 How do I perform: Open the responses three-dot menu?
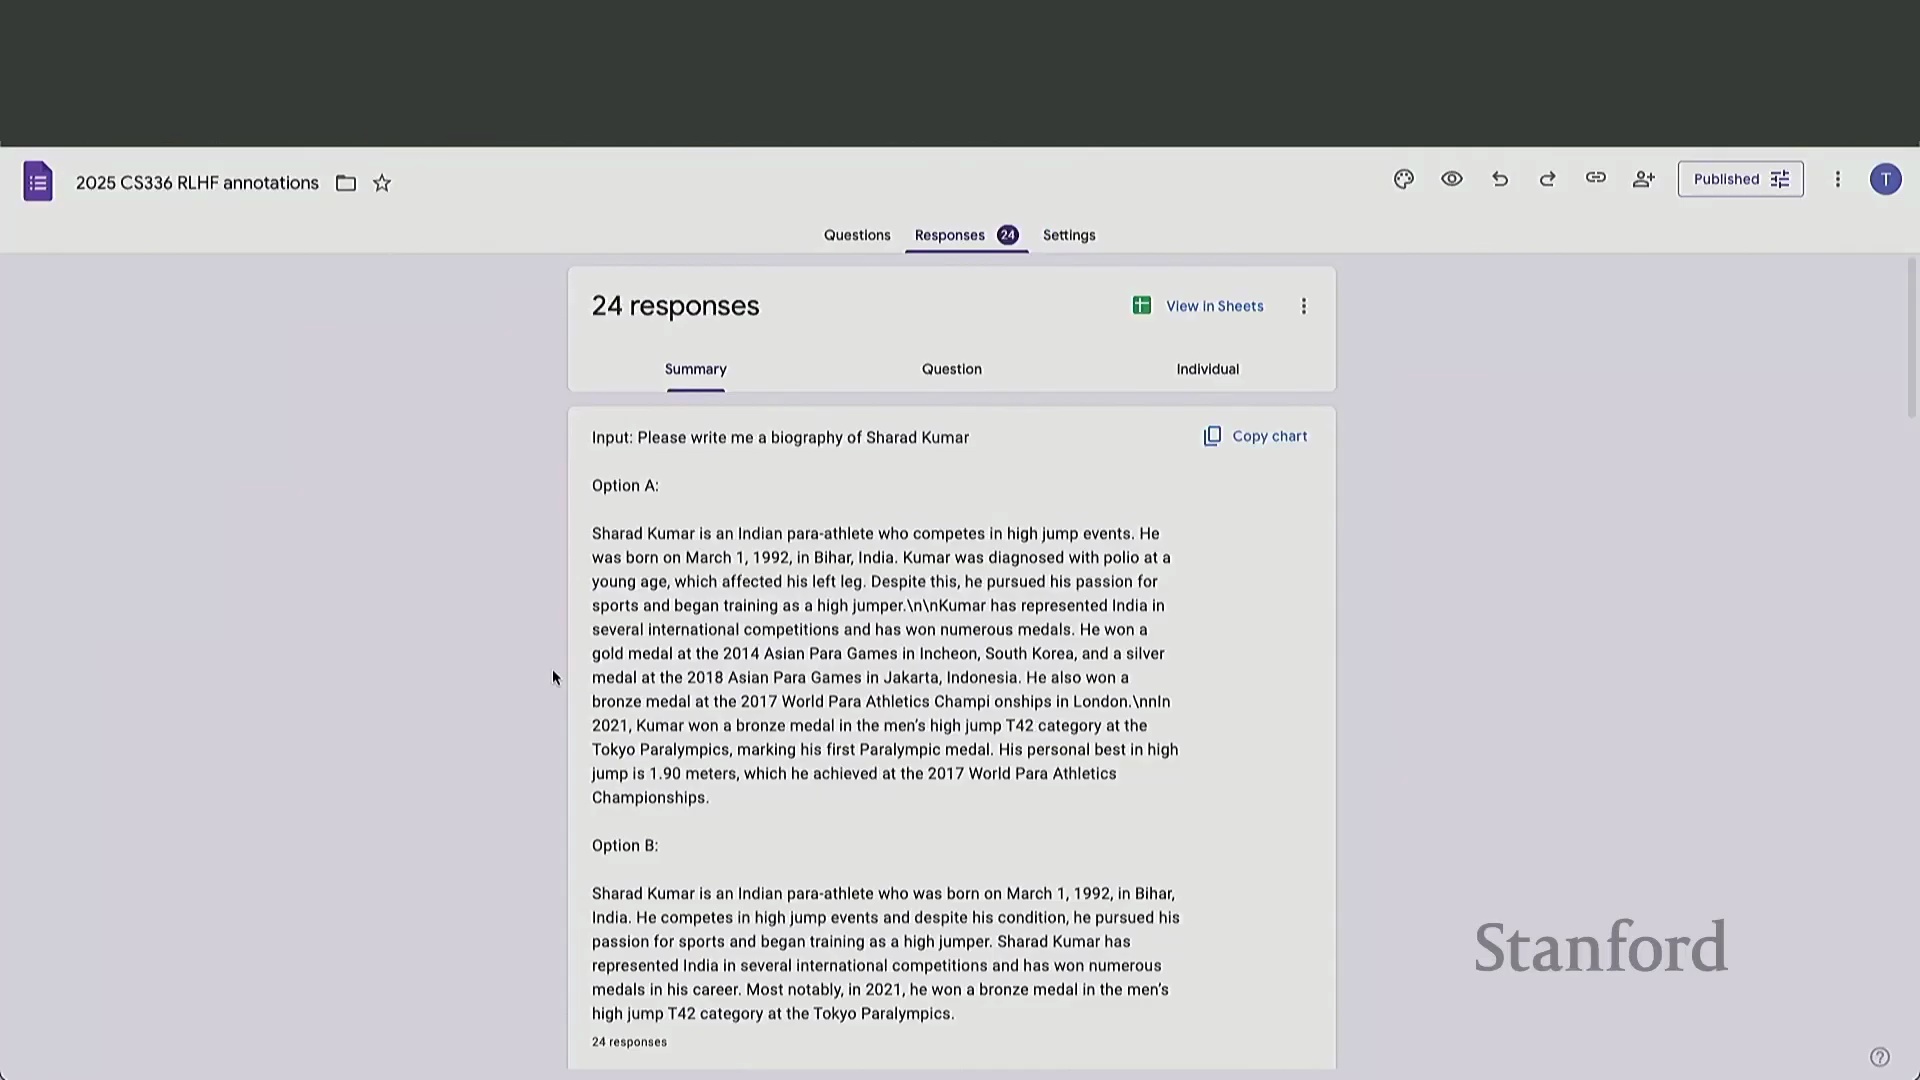pyautogui.click(x=1303, y=306)
